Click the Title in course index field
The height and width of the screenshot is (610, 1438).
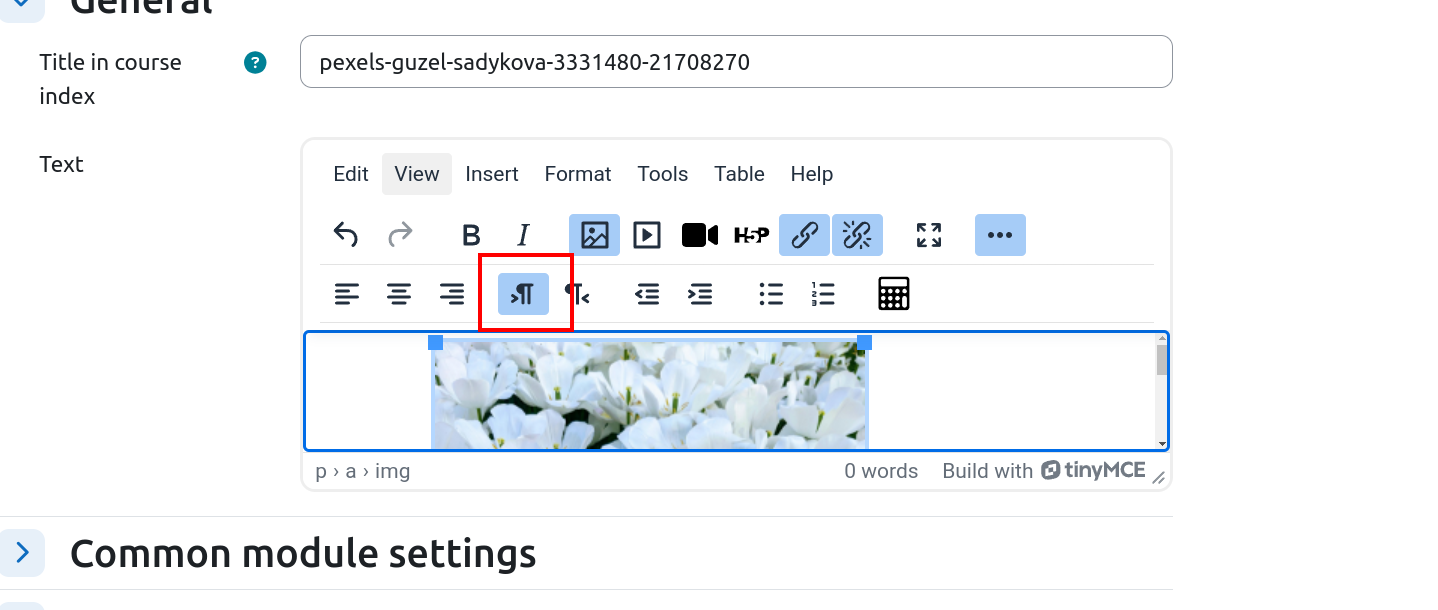point(736,62)
